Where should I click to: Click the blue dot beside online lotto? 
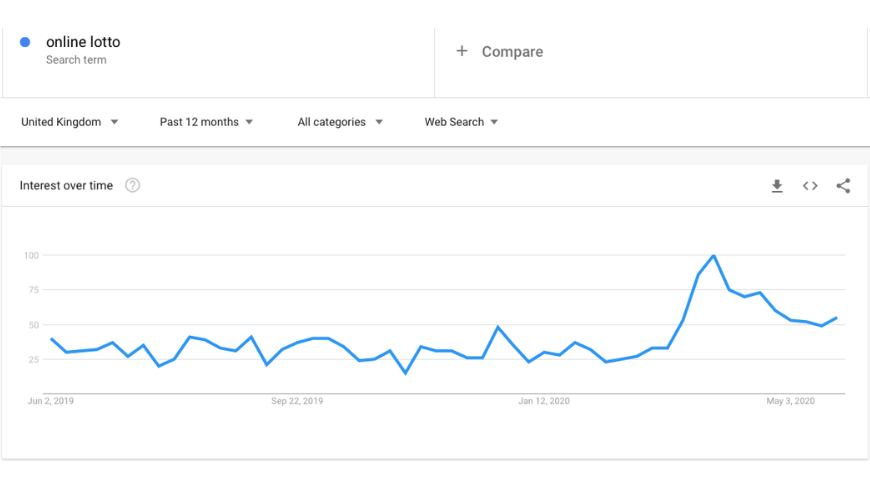(x=25, y=42)
